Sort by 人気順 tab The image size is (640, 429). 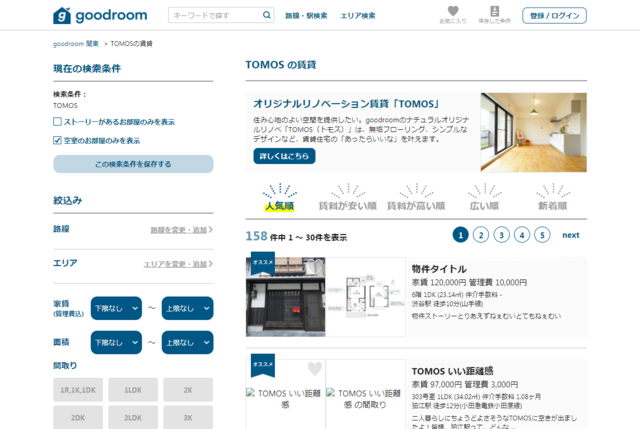coord(280,198)
